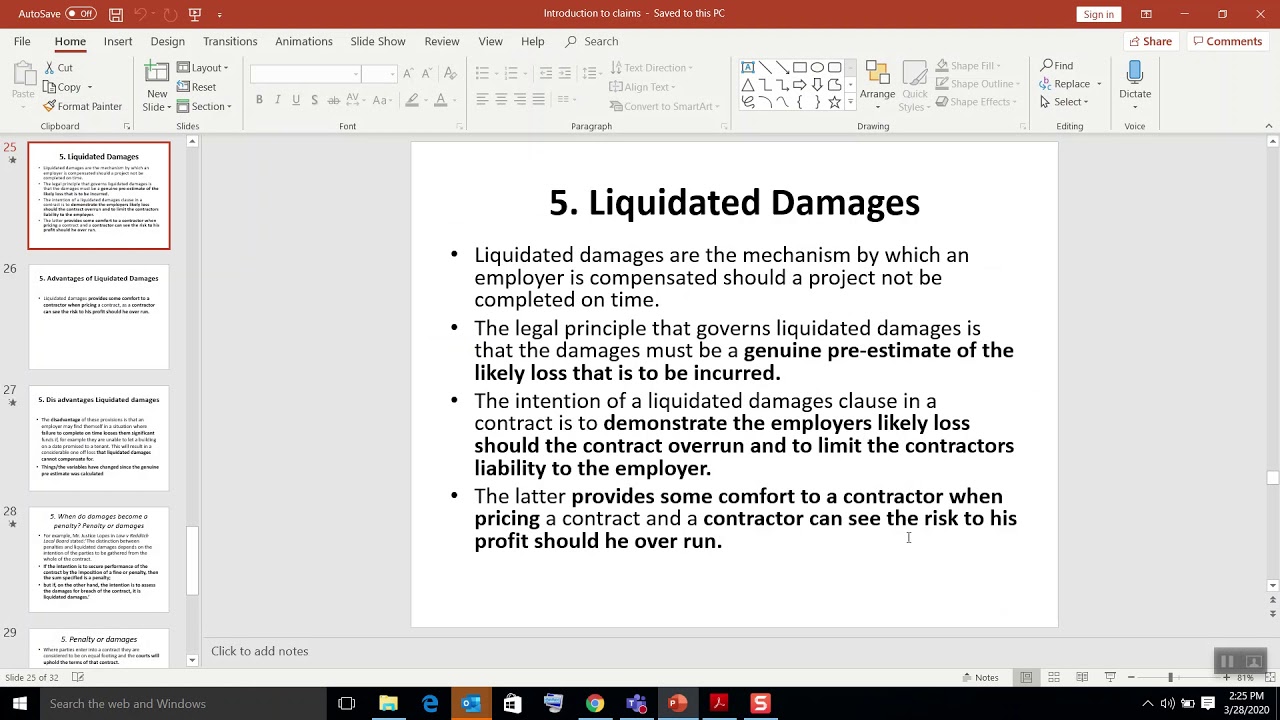Viewport: 1280px width, 720px height.
Task: Click the Format Painter brush
Action: tap(49, 106)
